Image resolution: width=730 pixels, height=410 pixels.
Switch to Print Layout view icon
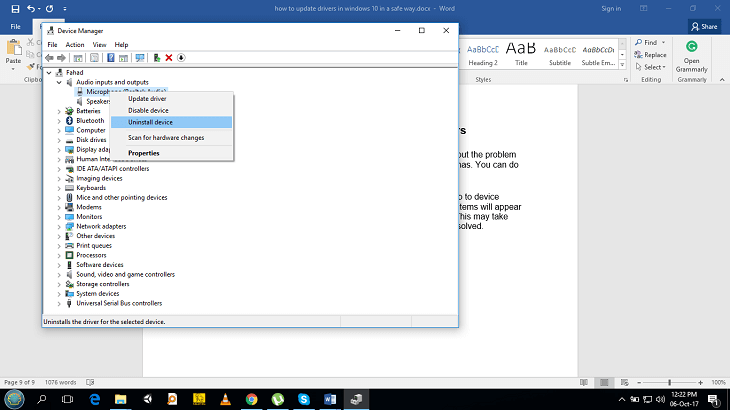604,383
